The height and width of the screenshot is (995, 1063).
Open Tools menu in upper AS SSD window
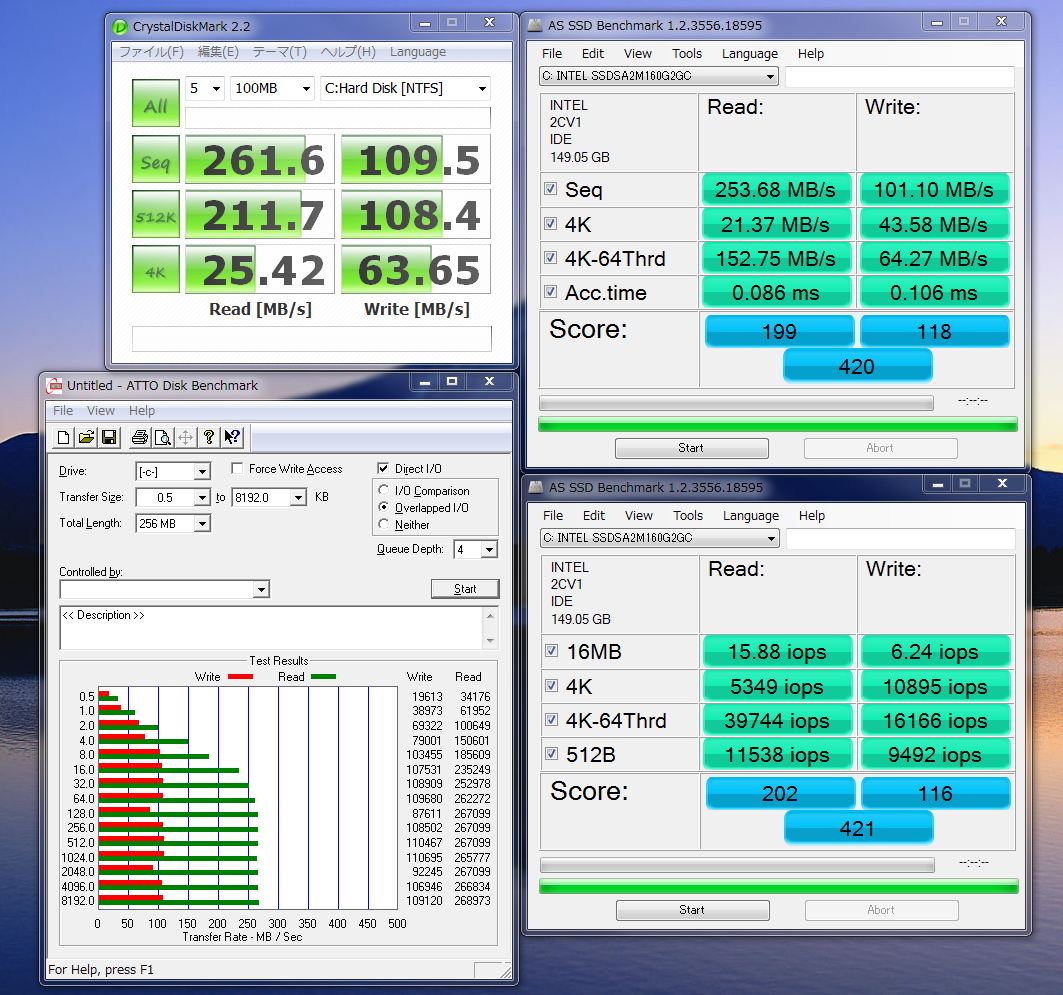687,54
